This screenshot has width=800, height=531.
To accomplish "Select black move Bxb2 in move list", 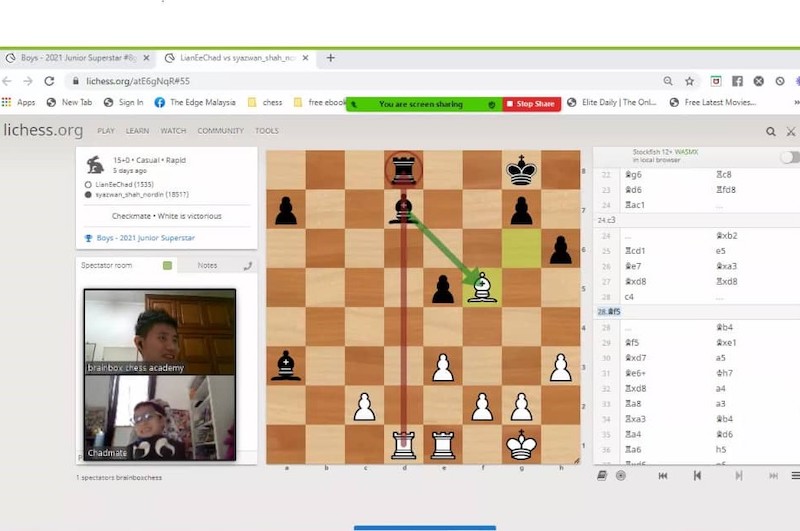I will (727, 236).
